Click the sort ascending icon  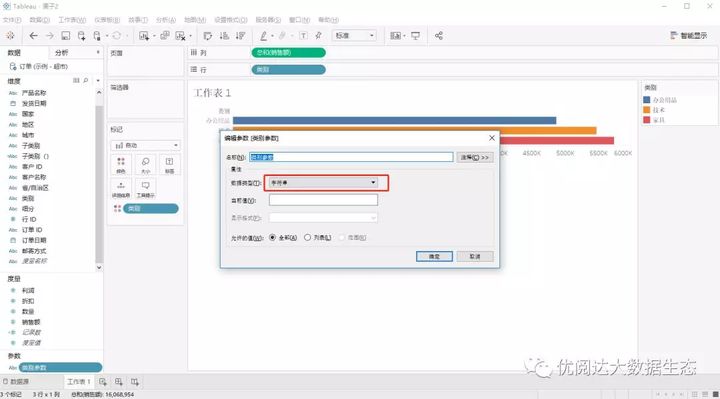(x=224, y=35)
